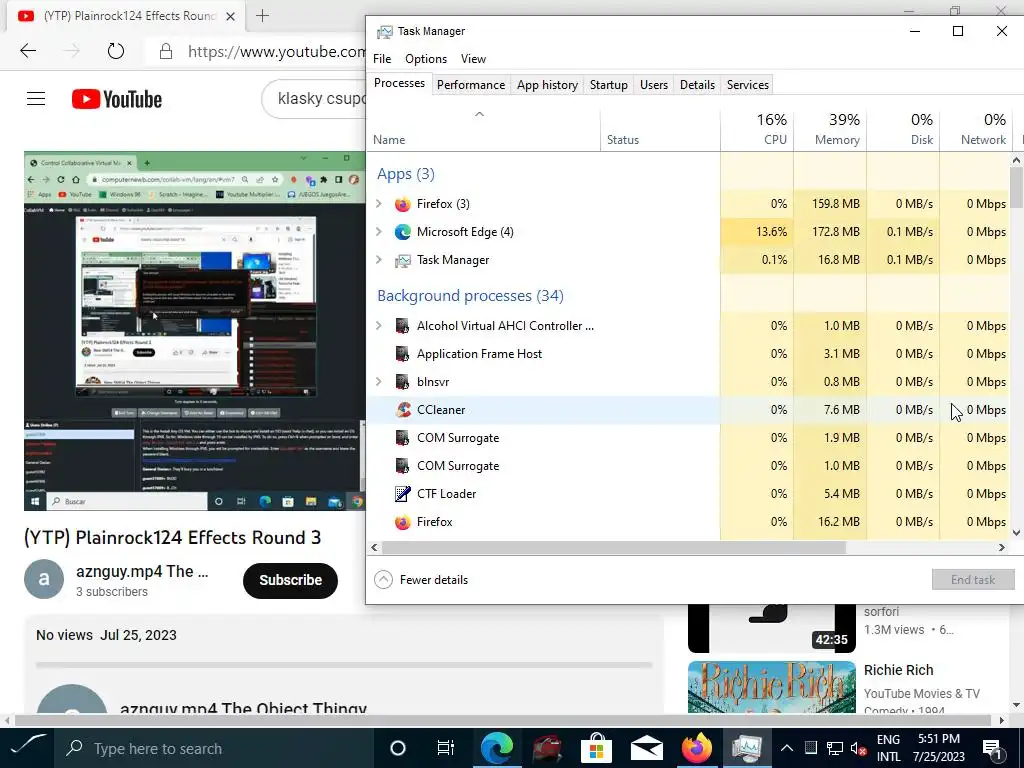Click the CCleaner process icon
This screenshot has height=768, width=1024.
403,410
